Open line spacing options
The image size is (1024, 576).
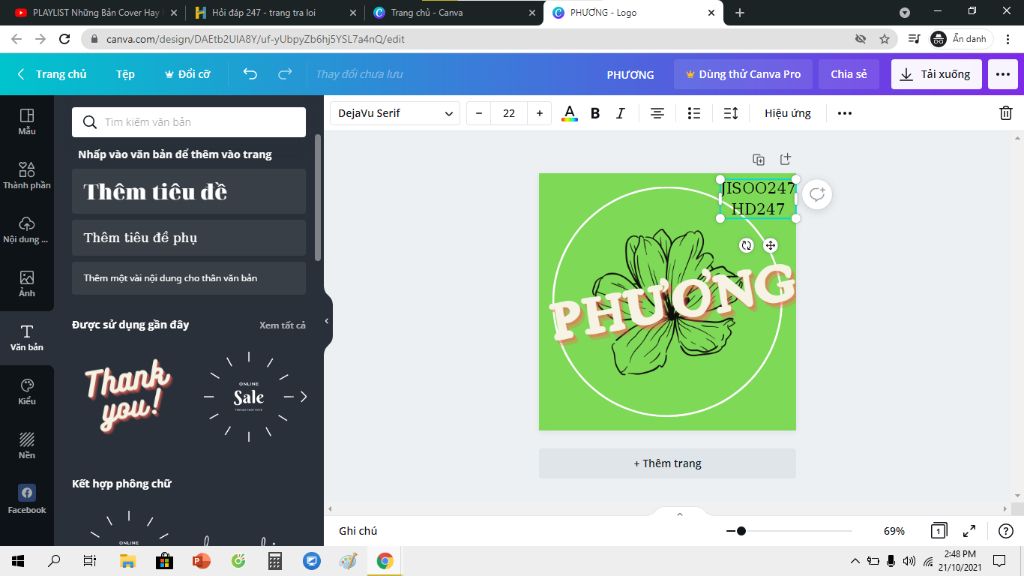click(x=731, y=114)
